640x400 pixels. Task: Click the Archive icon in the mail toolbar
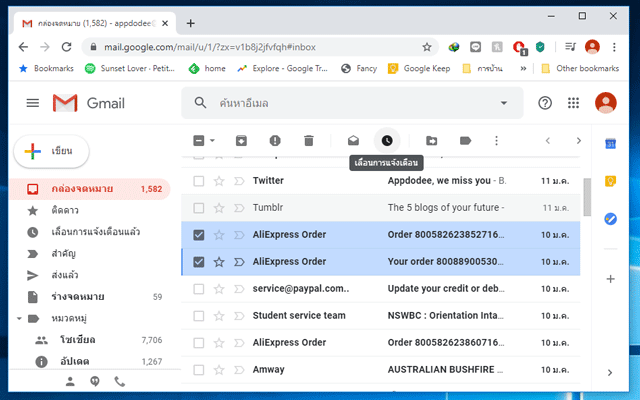(241, 141)
